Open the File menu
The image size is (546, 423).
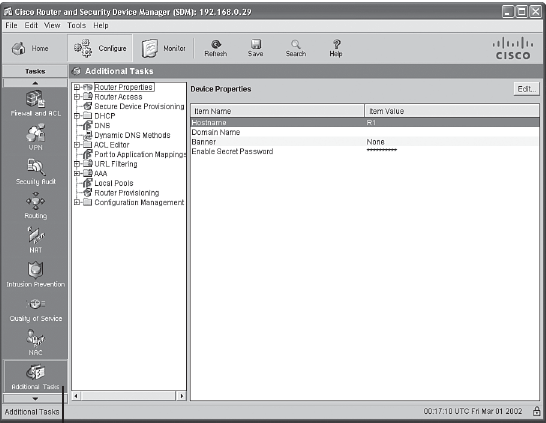pos(11,25)
